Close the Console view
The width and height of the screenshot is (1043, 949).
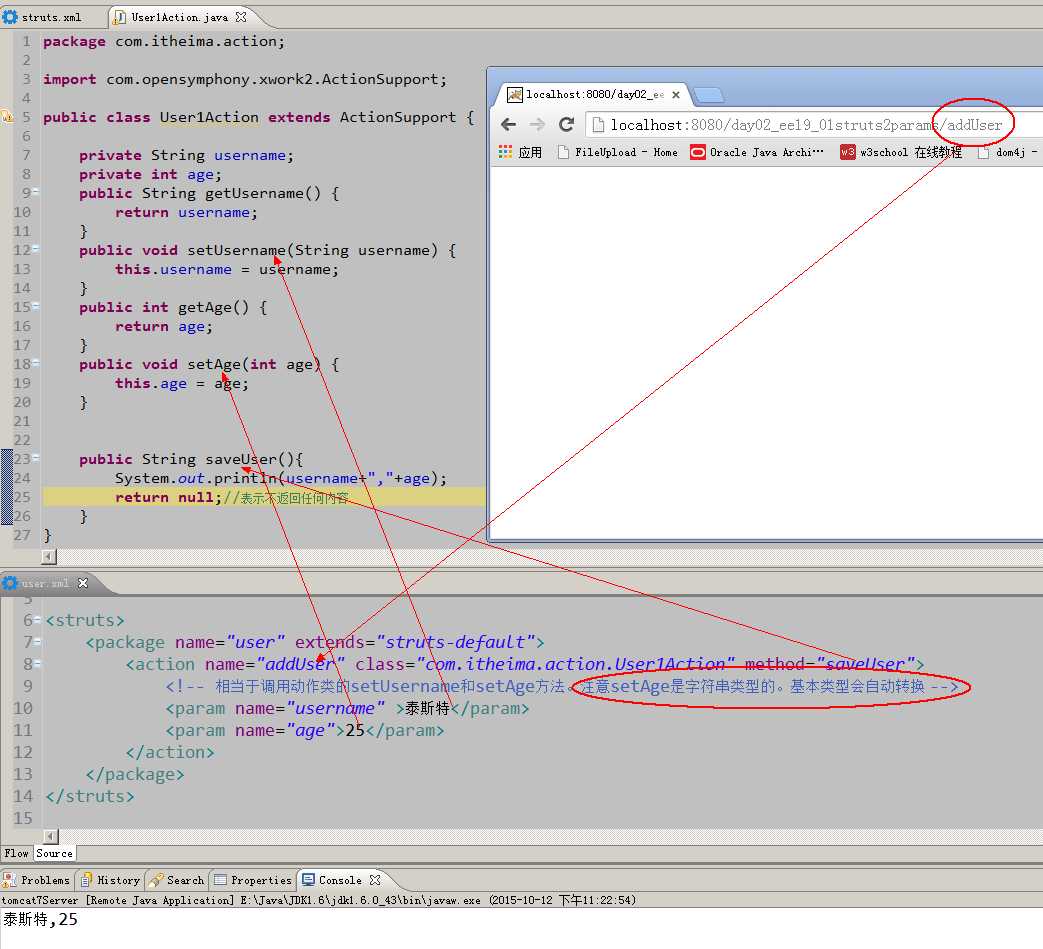pyautogui.click(x=375, y=880)
